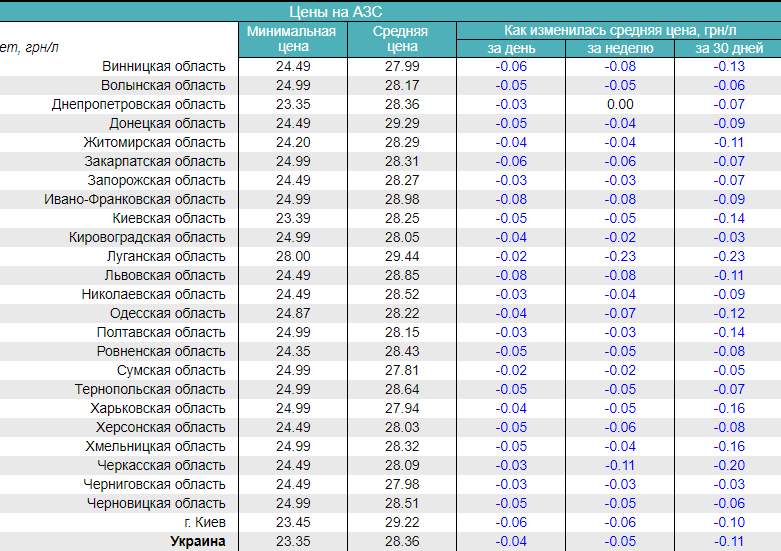Viewport: 781px width, 551px height.
Task: Select Сумская область average price 27.81
Action: point(402,370)
